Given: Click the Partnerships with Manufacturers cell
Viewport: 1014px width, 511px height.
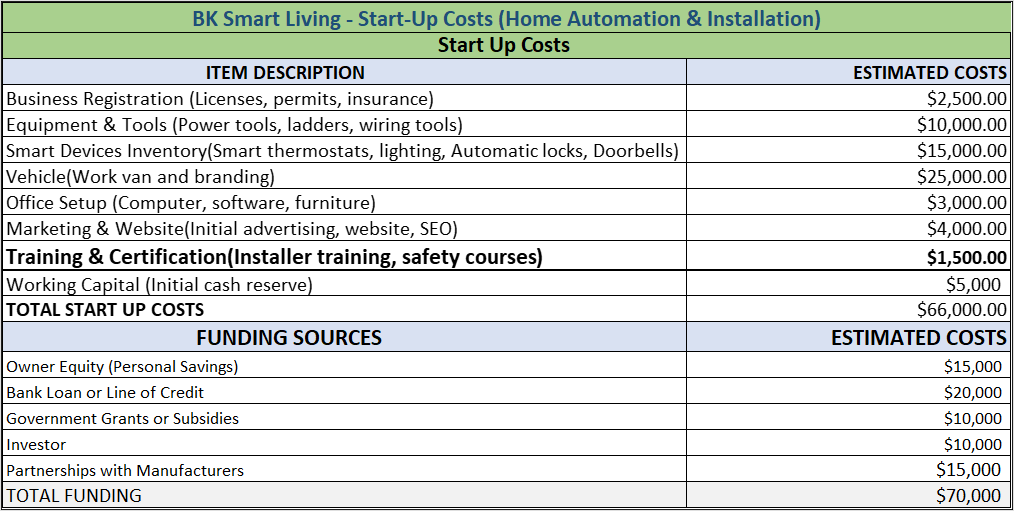Looking at the screenshot, I should (125, 470).
